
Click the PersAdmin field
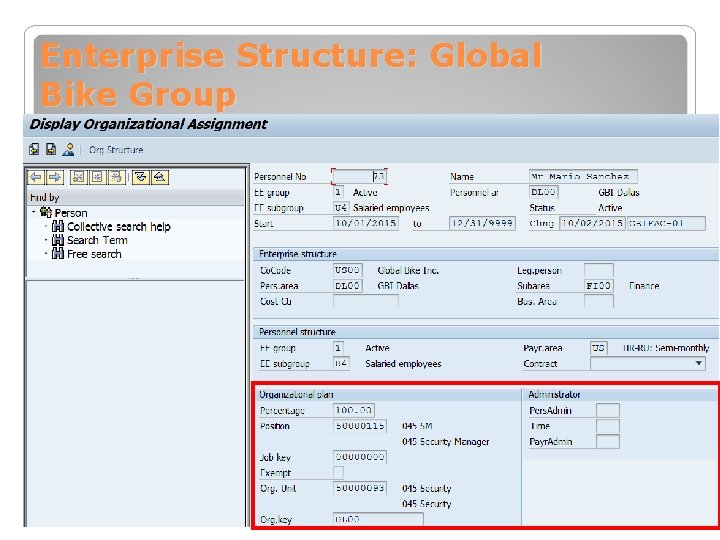pyautogui.click(x=608, y=410)
